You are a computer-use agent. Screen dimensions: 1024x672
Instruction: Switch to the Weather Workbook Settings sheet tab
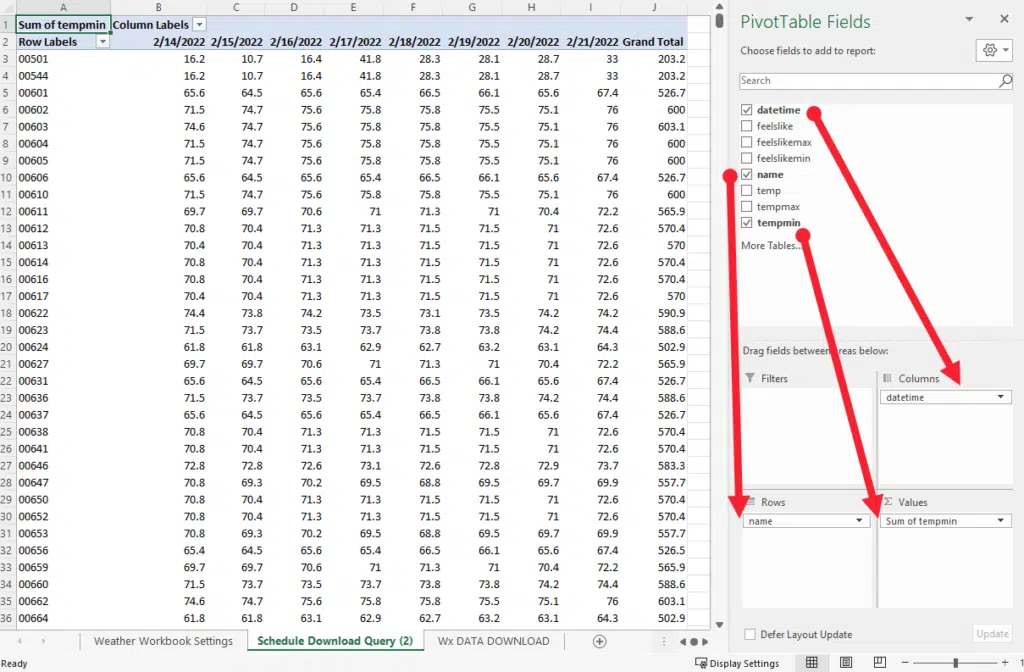click(163, 641)
